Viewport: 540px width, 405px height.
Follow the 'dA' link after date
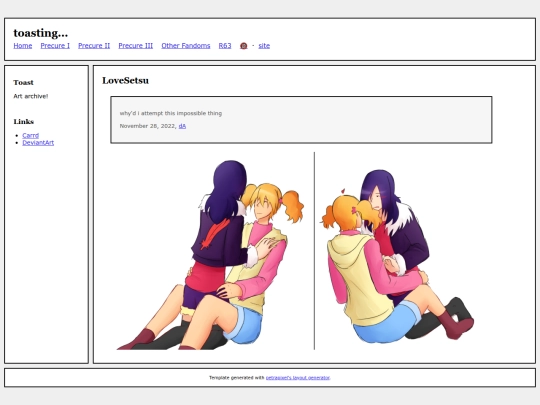182,126
